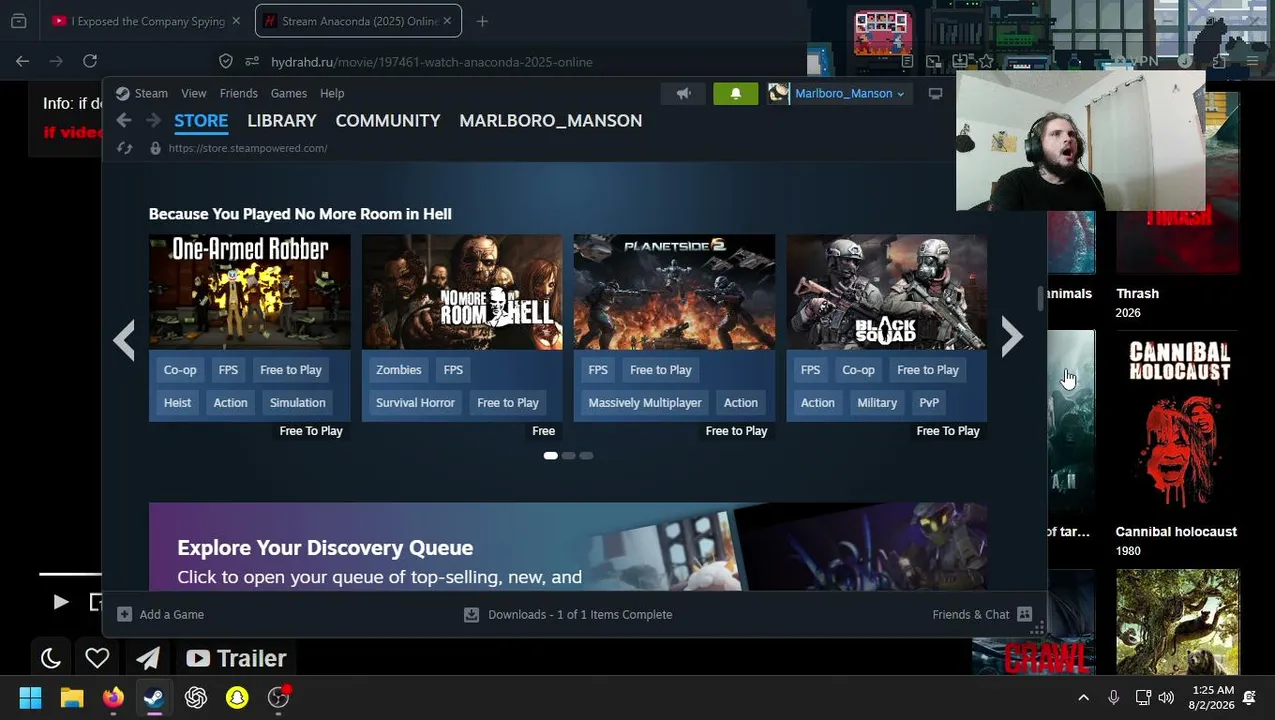The image size is (1275, 720).
Task: Click the heart favorite icon on movie page
Action: click(x=97, y=658)
